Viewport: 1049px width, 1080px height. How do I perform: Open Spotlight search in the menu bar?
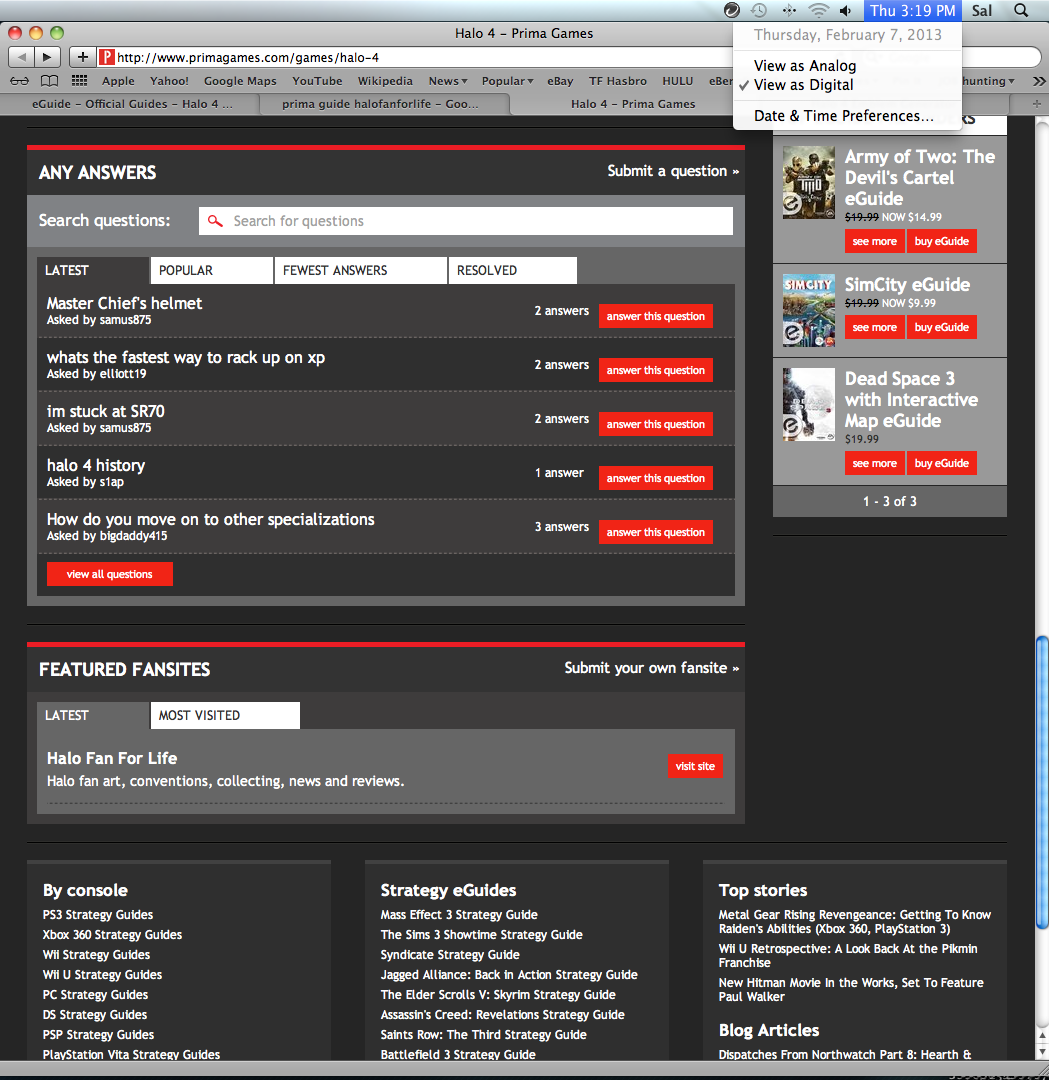(x=1021, y=11)
